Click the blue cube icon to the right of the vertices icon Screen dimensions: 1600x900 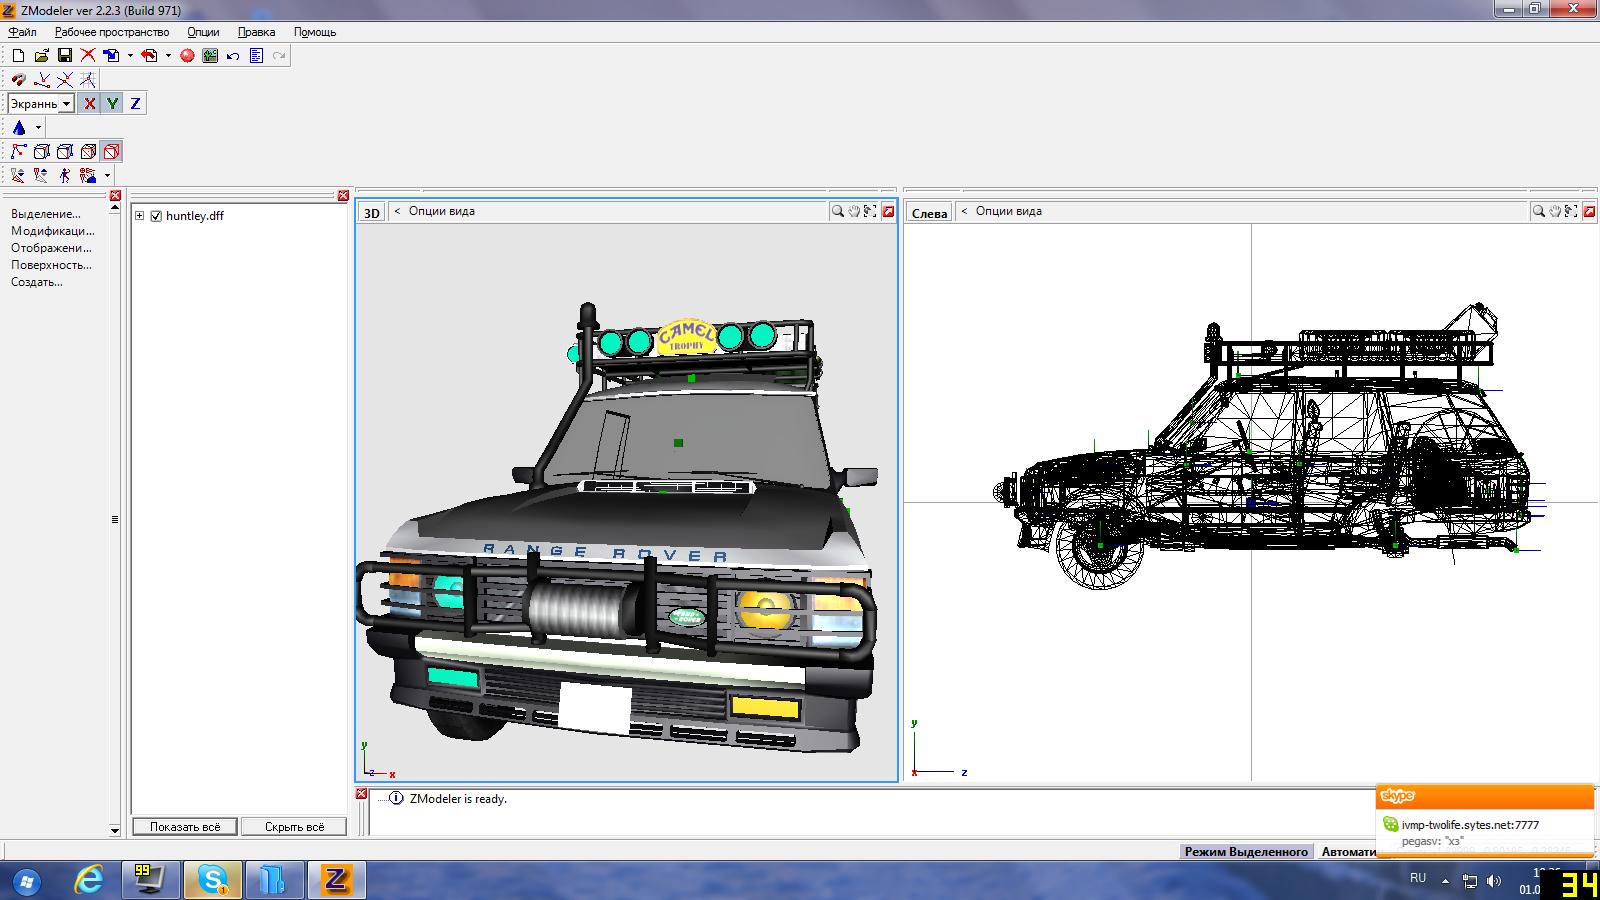coord(42,151)
